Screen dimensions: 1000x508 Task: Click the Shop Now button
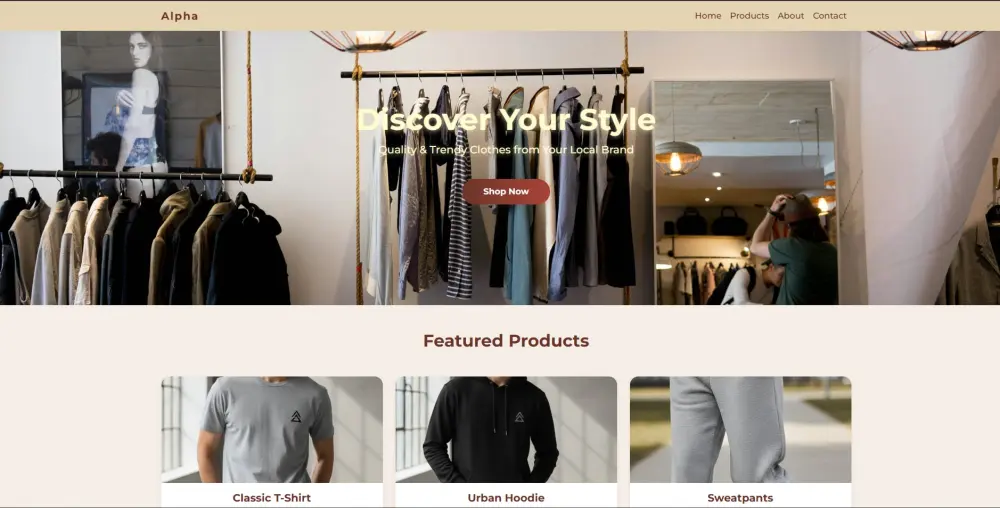(506, 191)
